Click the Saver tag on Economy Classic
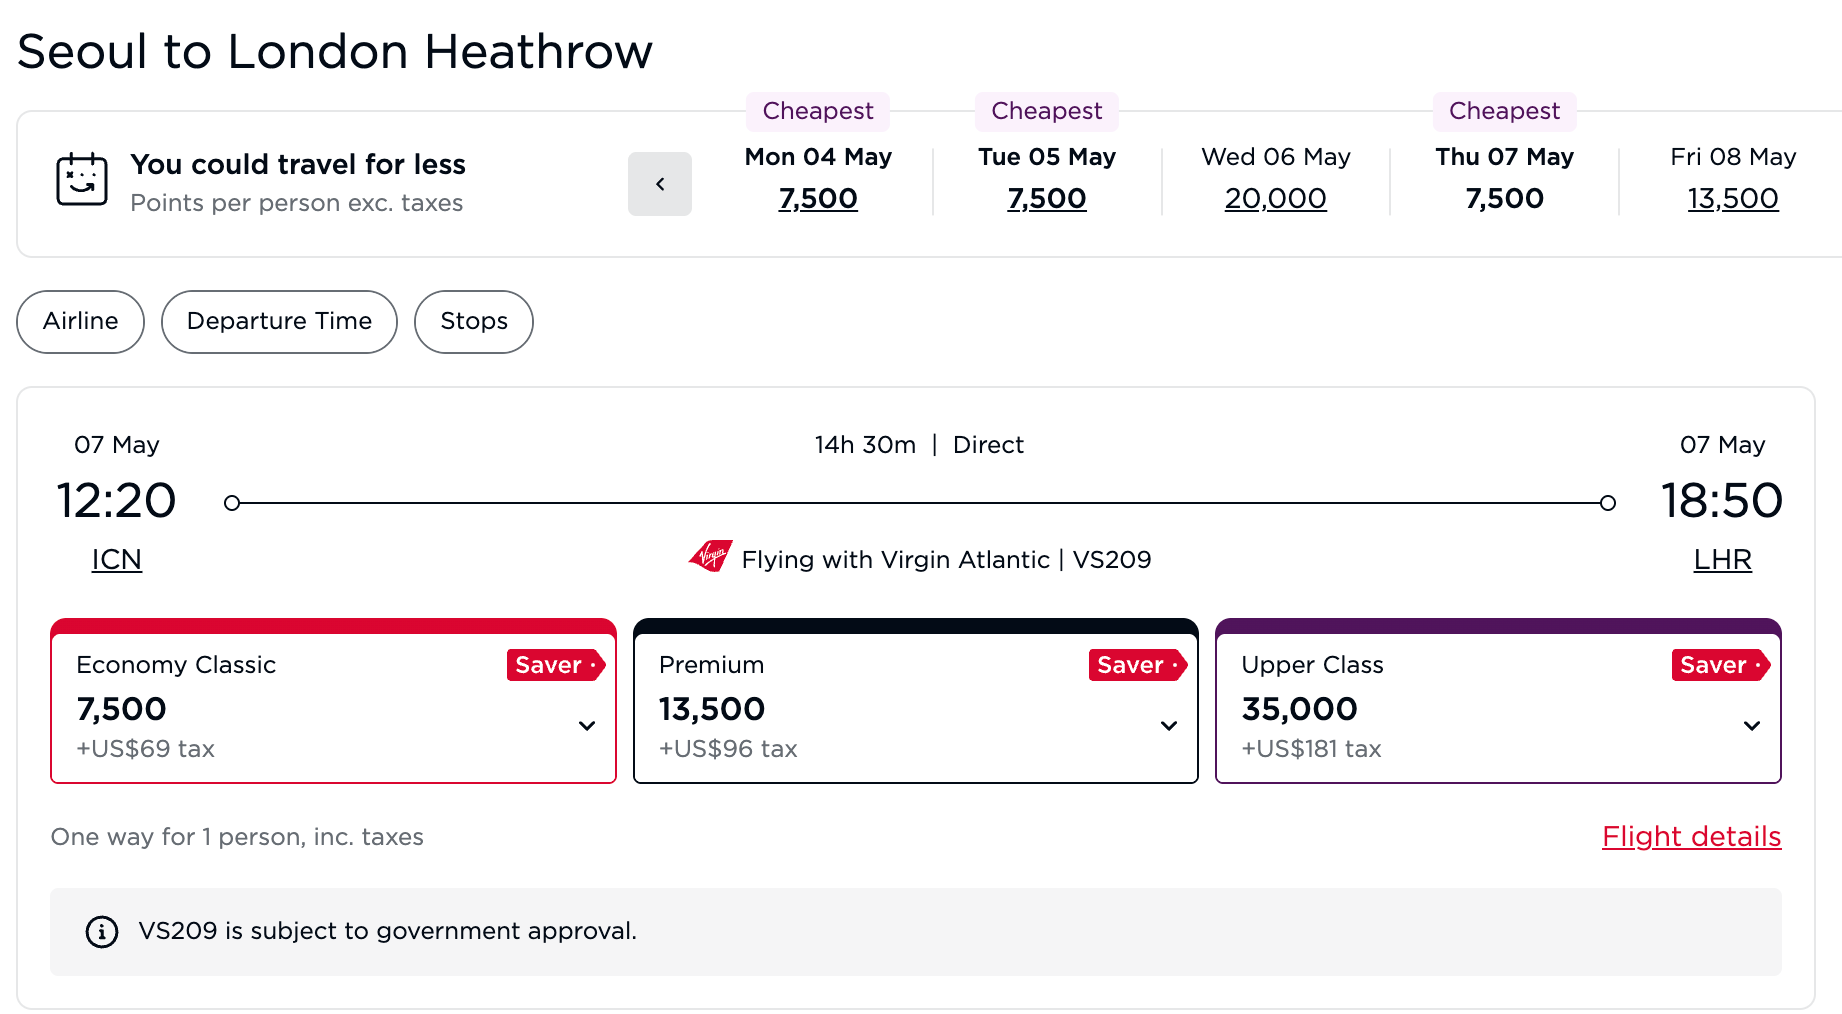Image resolution: width=1842 pixels, height=1014 pixels. [x=555, y=665]
